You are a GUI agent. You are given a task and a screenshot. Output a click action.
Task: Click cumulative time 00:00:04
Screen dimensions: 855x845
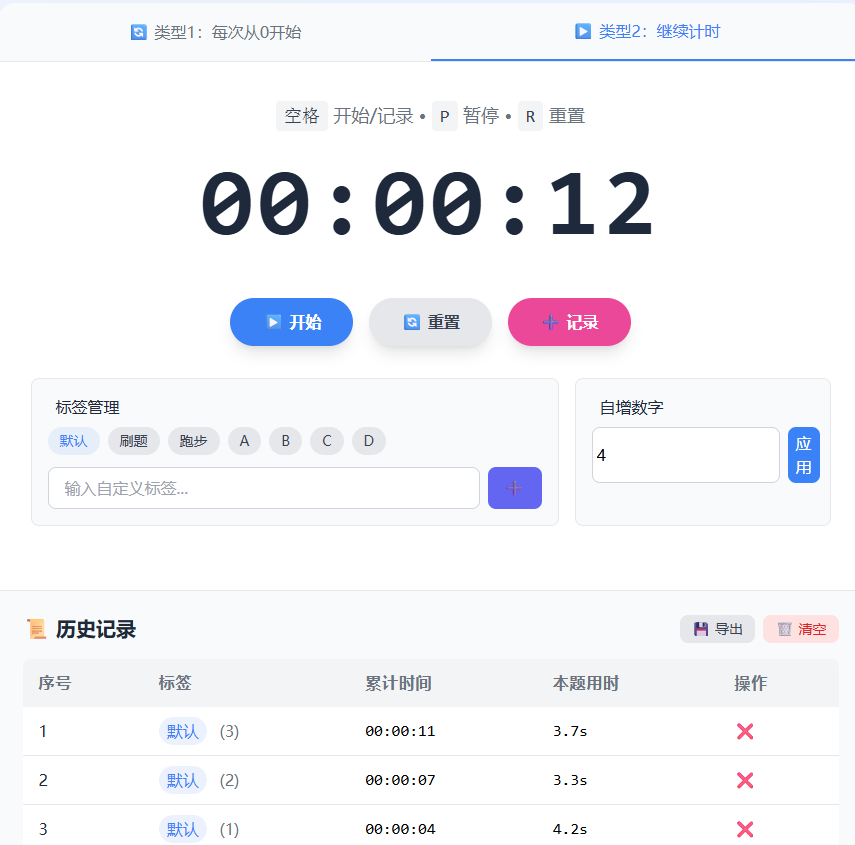[x=400, y=829]
